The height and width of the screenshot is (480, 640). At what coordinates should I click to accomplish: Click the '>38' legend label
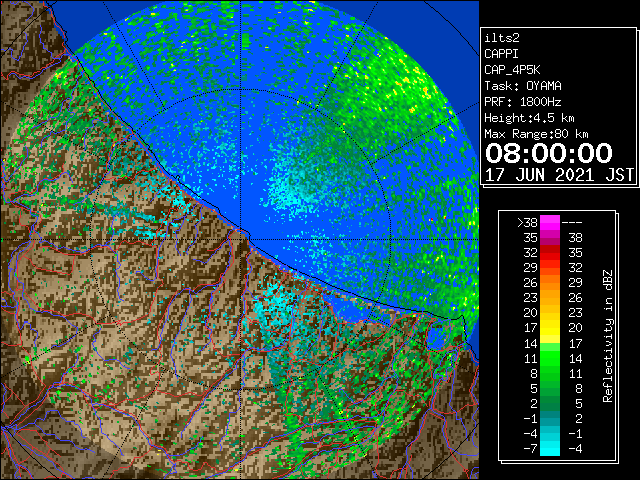(527, 223)
